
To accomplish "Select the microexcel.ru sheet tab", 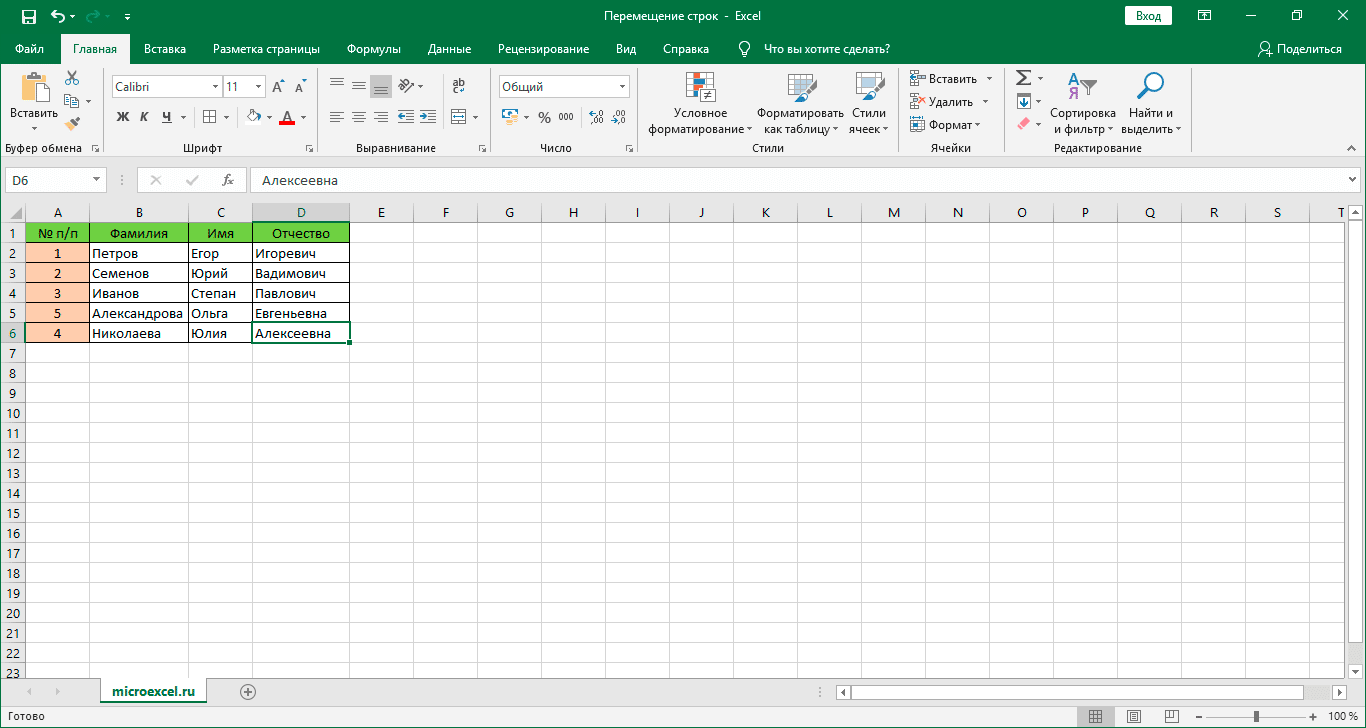I will click(x=152, y=690).
